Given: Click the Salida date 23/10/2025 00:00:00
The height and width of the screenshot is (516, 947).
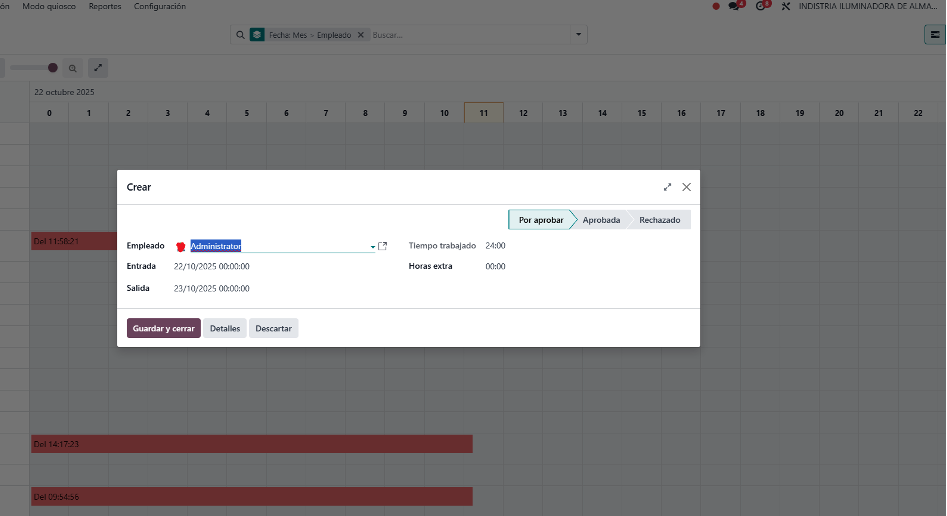Looking at the screenshot, I should [211, 289].
